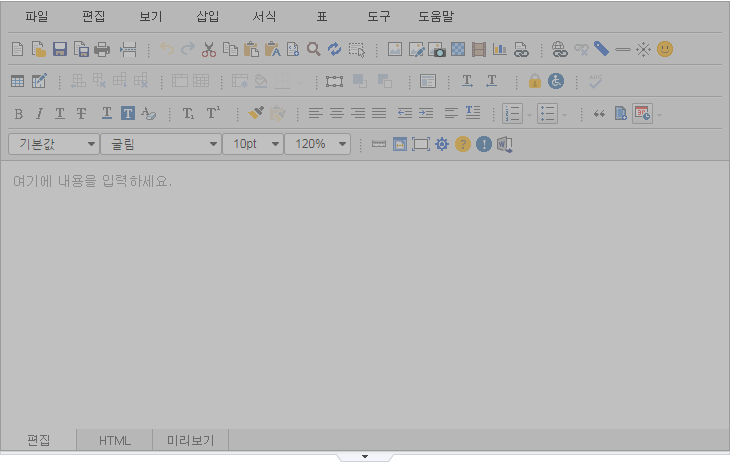Open the 120% line height dropdown
This screenshot has width=730, height=462.
coord(318,144)
